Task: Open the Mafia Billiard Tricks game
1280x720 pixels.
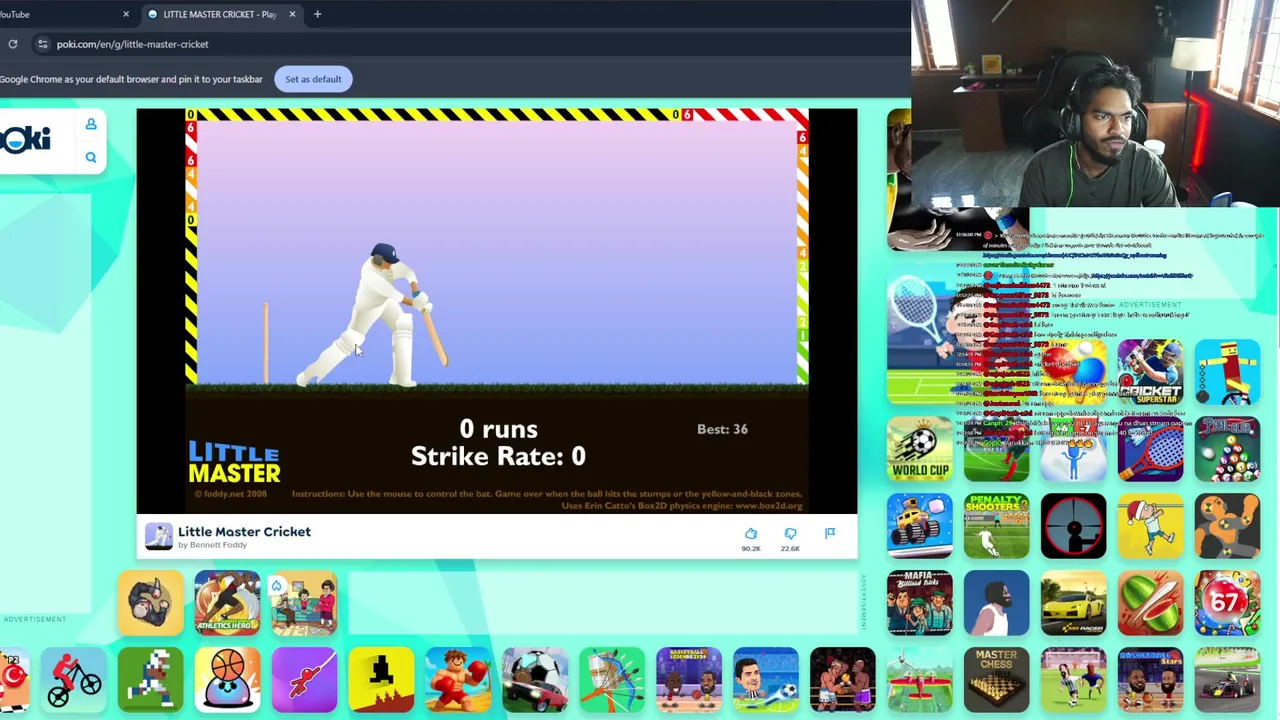Action: coord(920,603)
